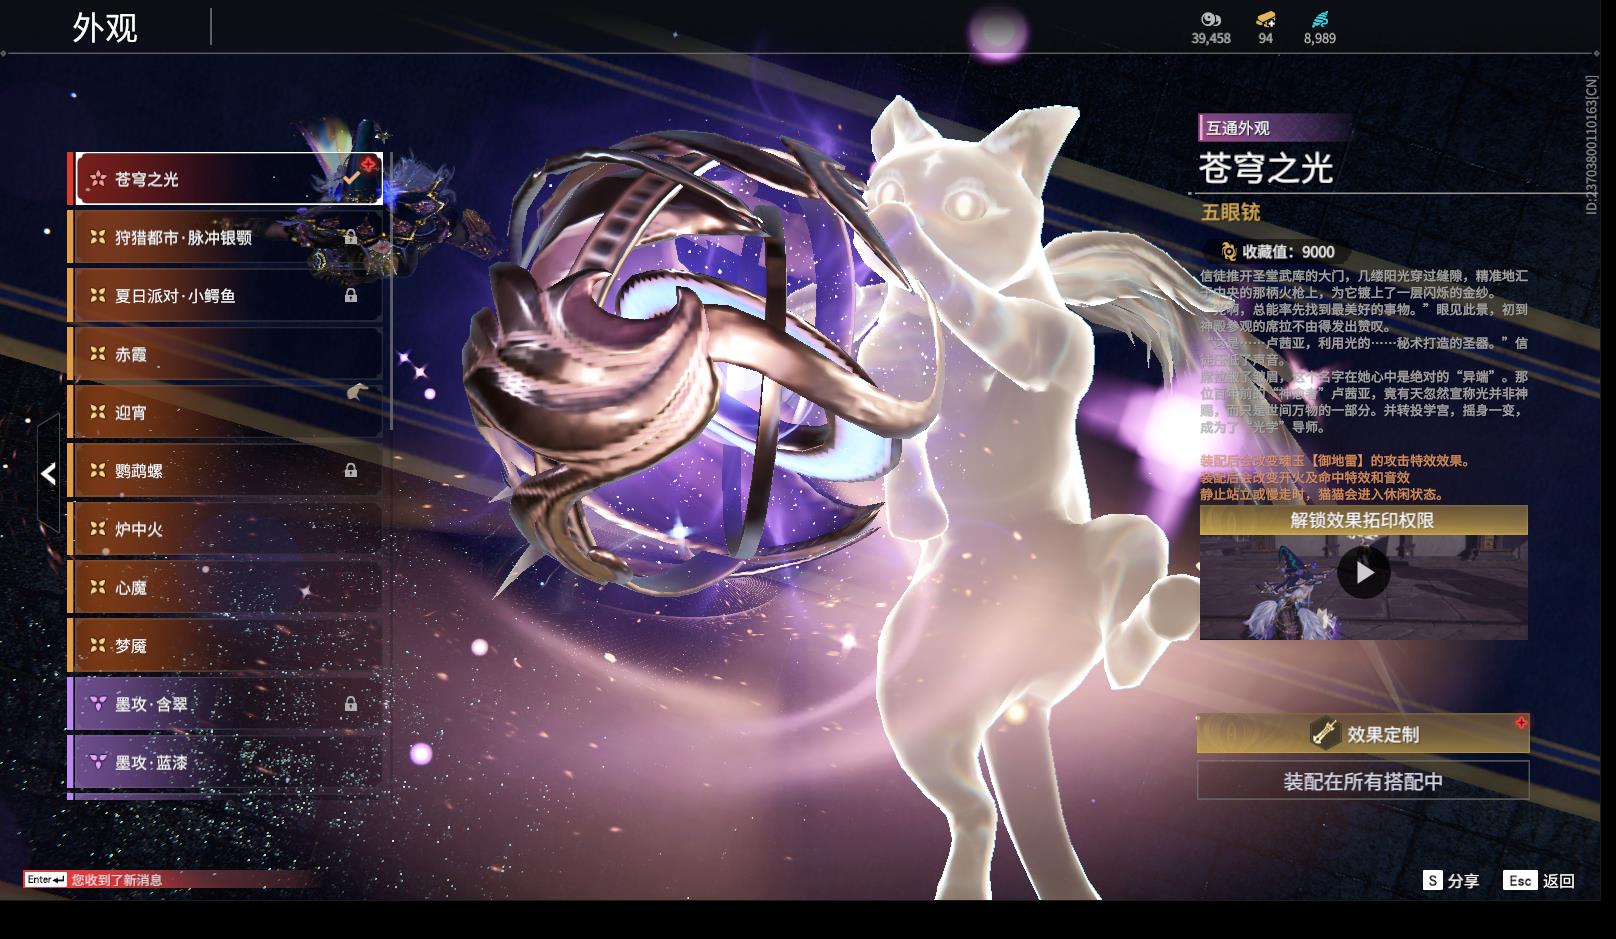Click the rarity icon beside 梦魇

(x=98, y=646)
